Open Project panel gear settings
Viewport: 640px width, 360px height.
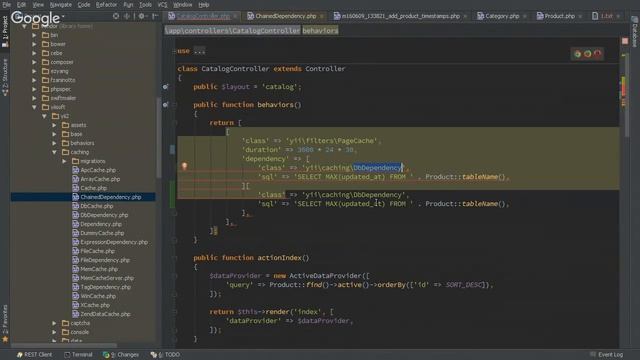[142, 16]
